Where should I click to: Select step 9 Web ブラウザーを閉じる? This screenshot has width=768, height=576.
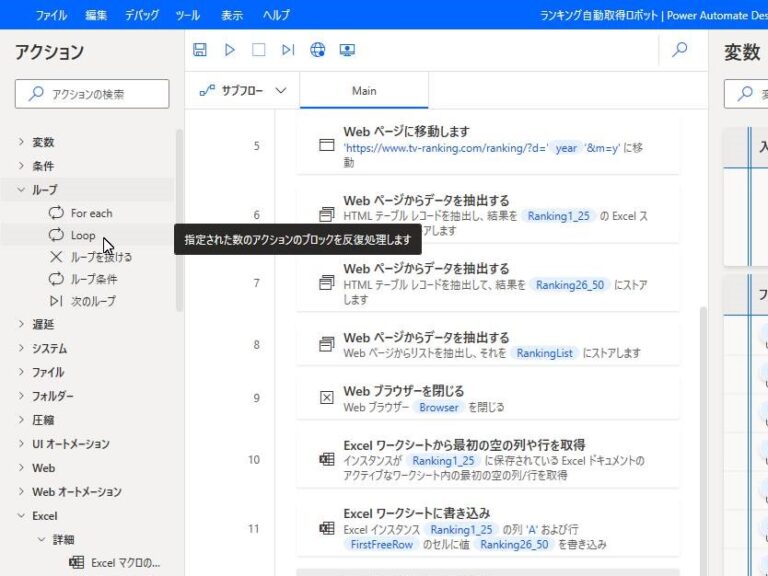488,398
